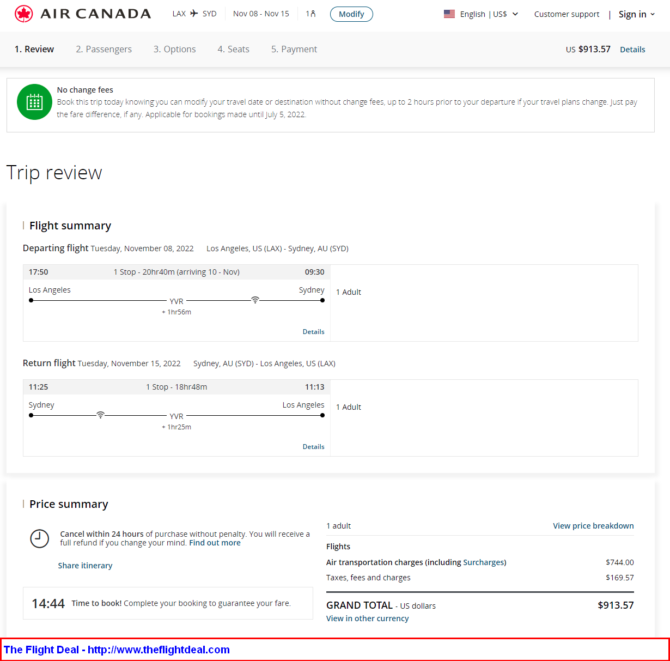This screenshot has height=661, width=670.
Task: Click Find out more about cancellation
Action: point(215,543)
